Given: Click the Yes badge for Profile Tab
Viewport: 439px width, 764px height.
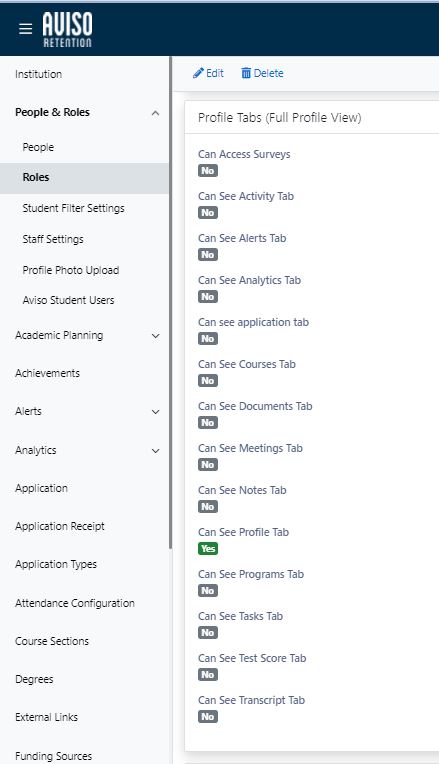Looking at the screenshot, I should pos(208,549).
